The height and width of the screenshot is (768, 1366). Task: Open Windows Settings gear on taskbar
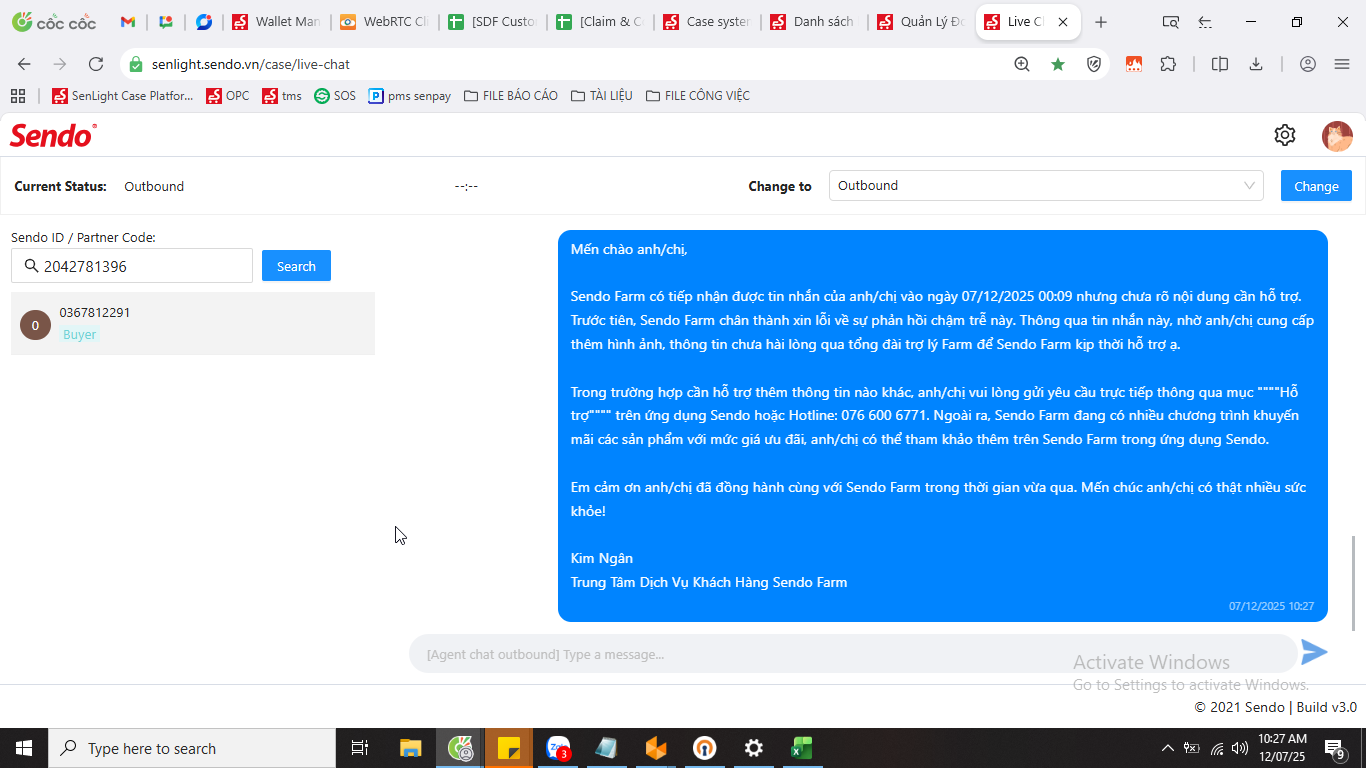point(754,748)
